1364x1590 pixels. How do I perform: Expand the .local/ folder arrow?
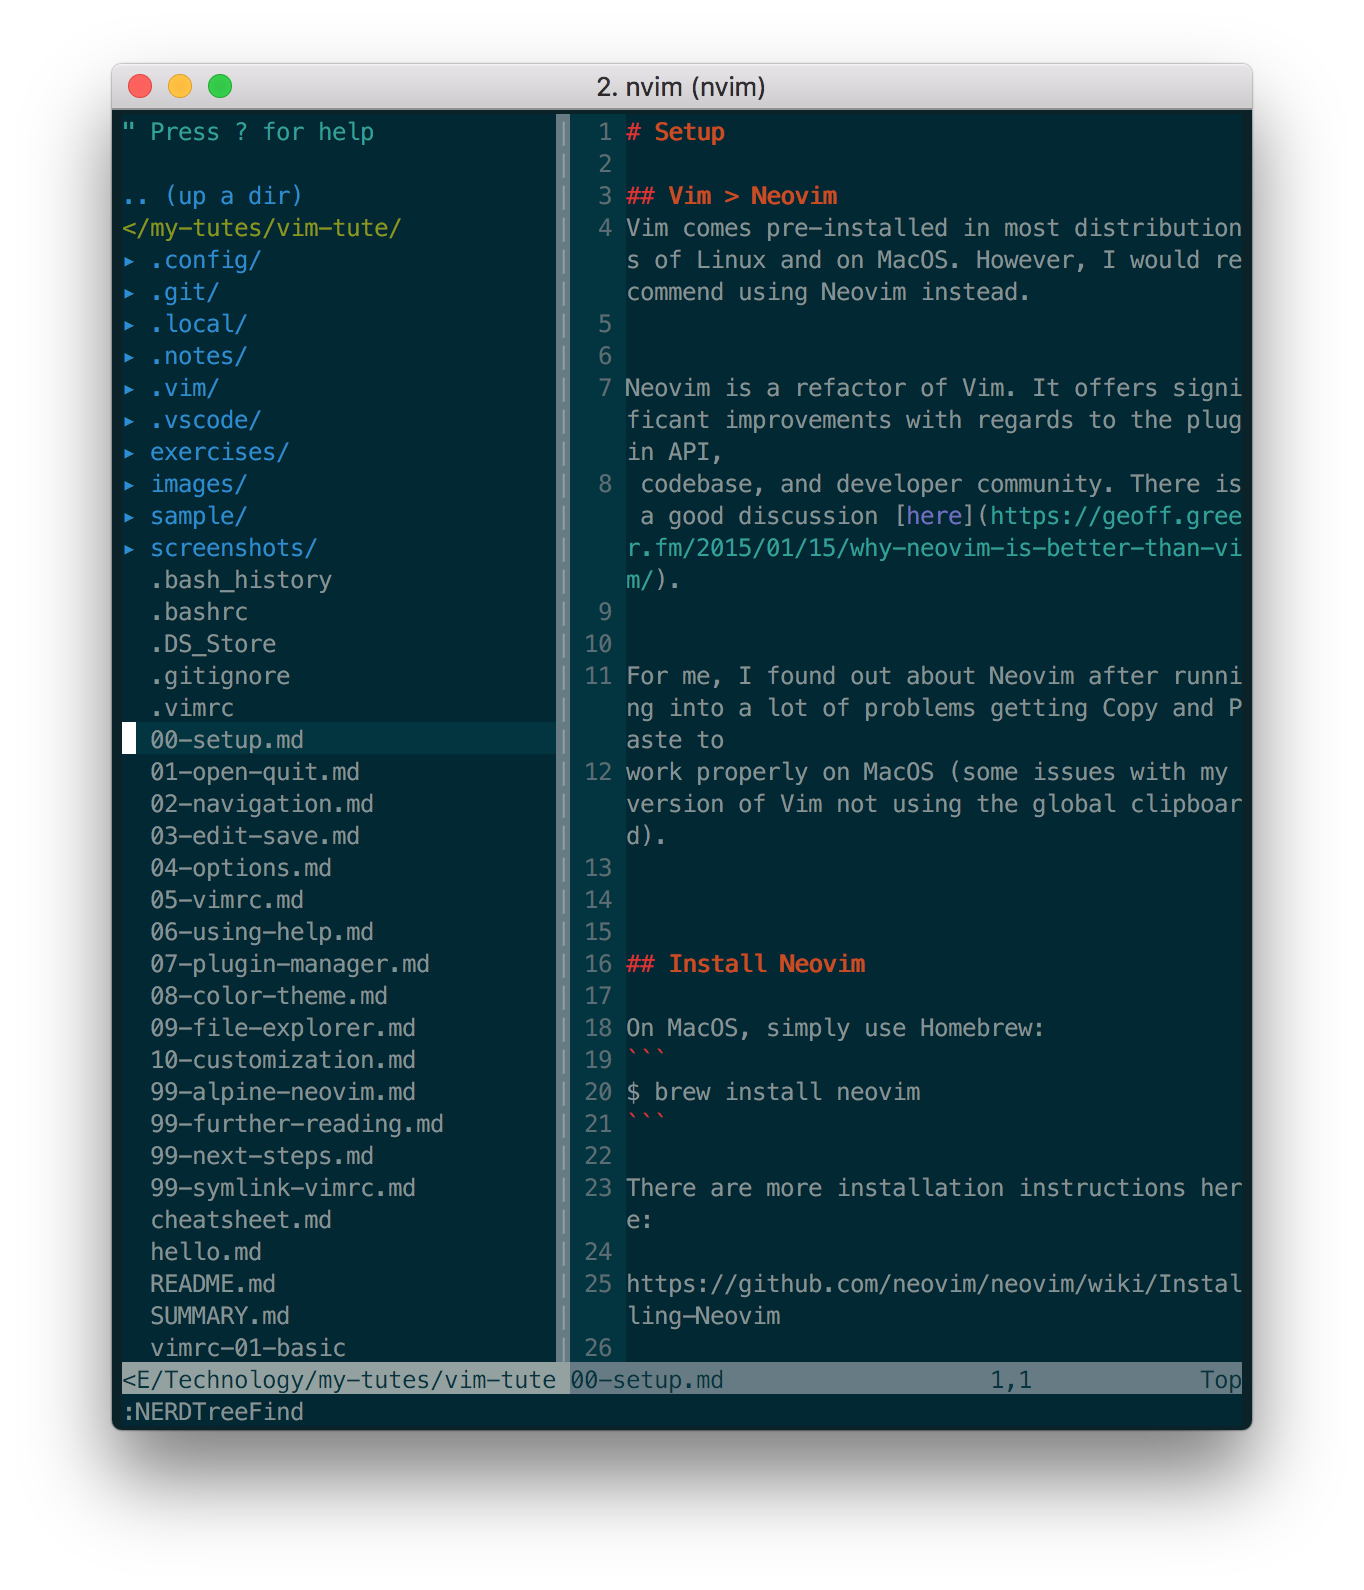click(129, 325)
